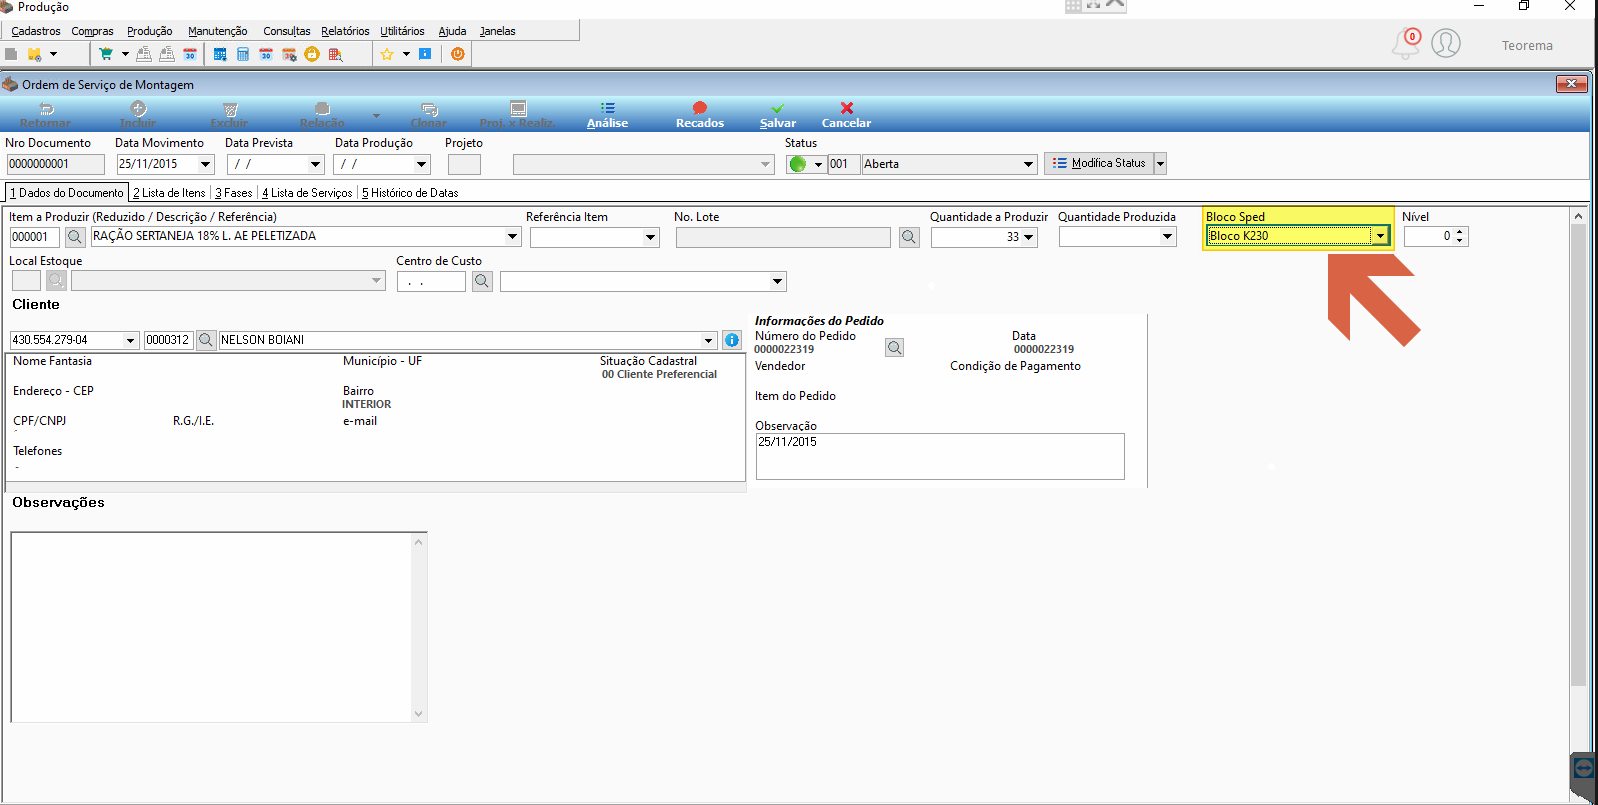Click the yellow star favorites icon

[x=387, y=54]
